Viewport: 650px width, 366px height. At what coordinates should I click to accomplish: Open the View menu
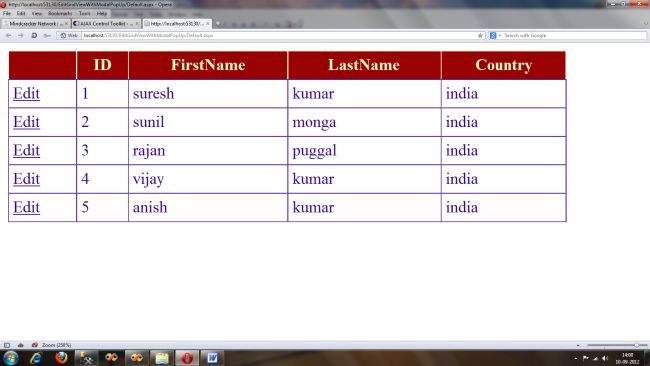(37, 13)
